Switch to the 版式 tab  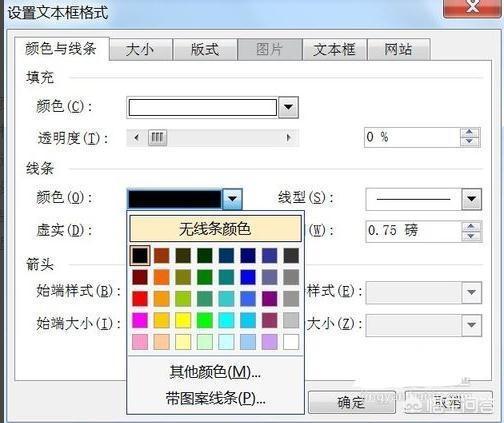(205, 49)
